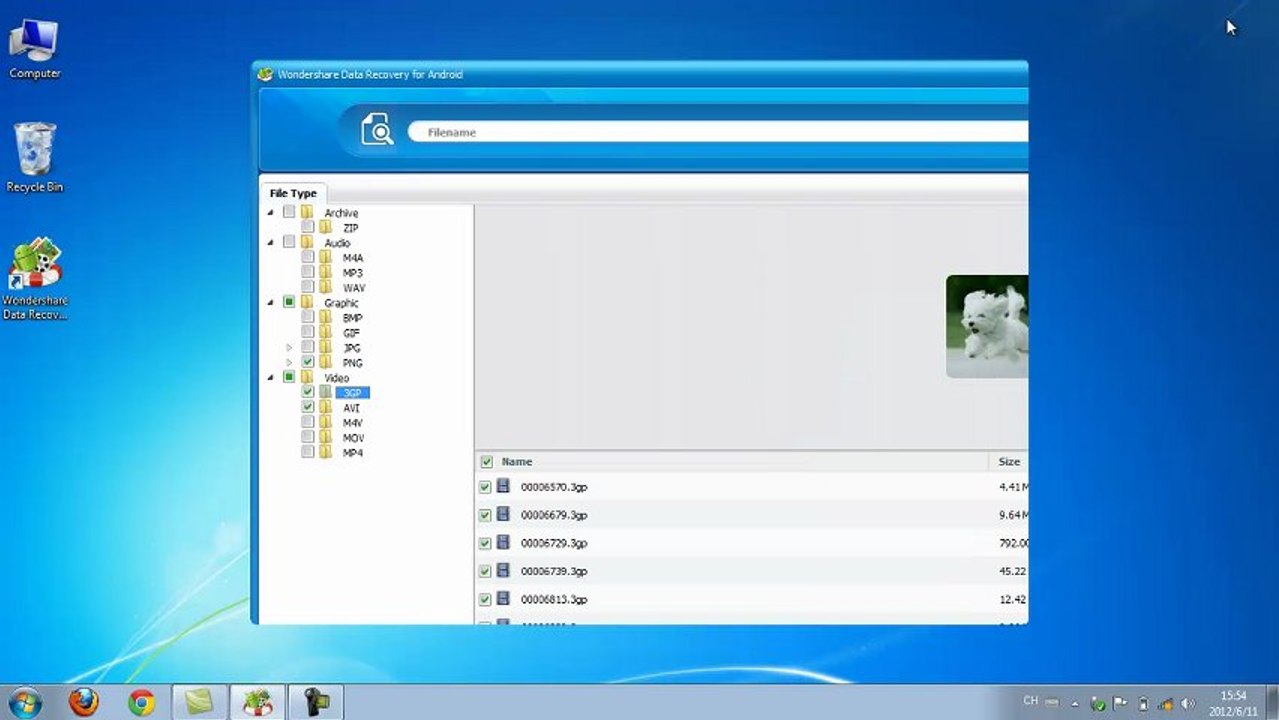Screen dimensions: 1279x720
Task: Click the Graphic folder icon
Action: pyautogui.click(x=307, y=302)
